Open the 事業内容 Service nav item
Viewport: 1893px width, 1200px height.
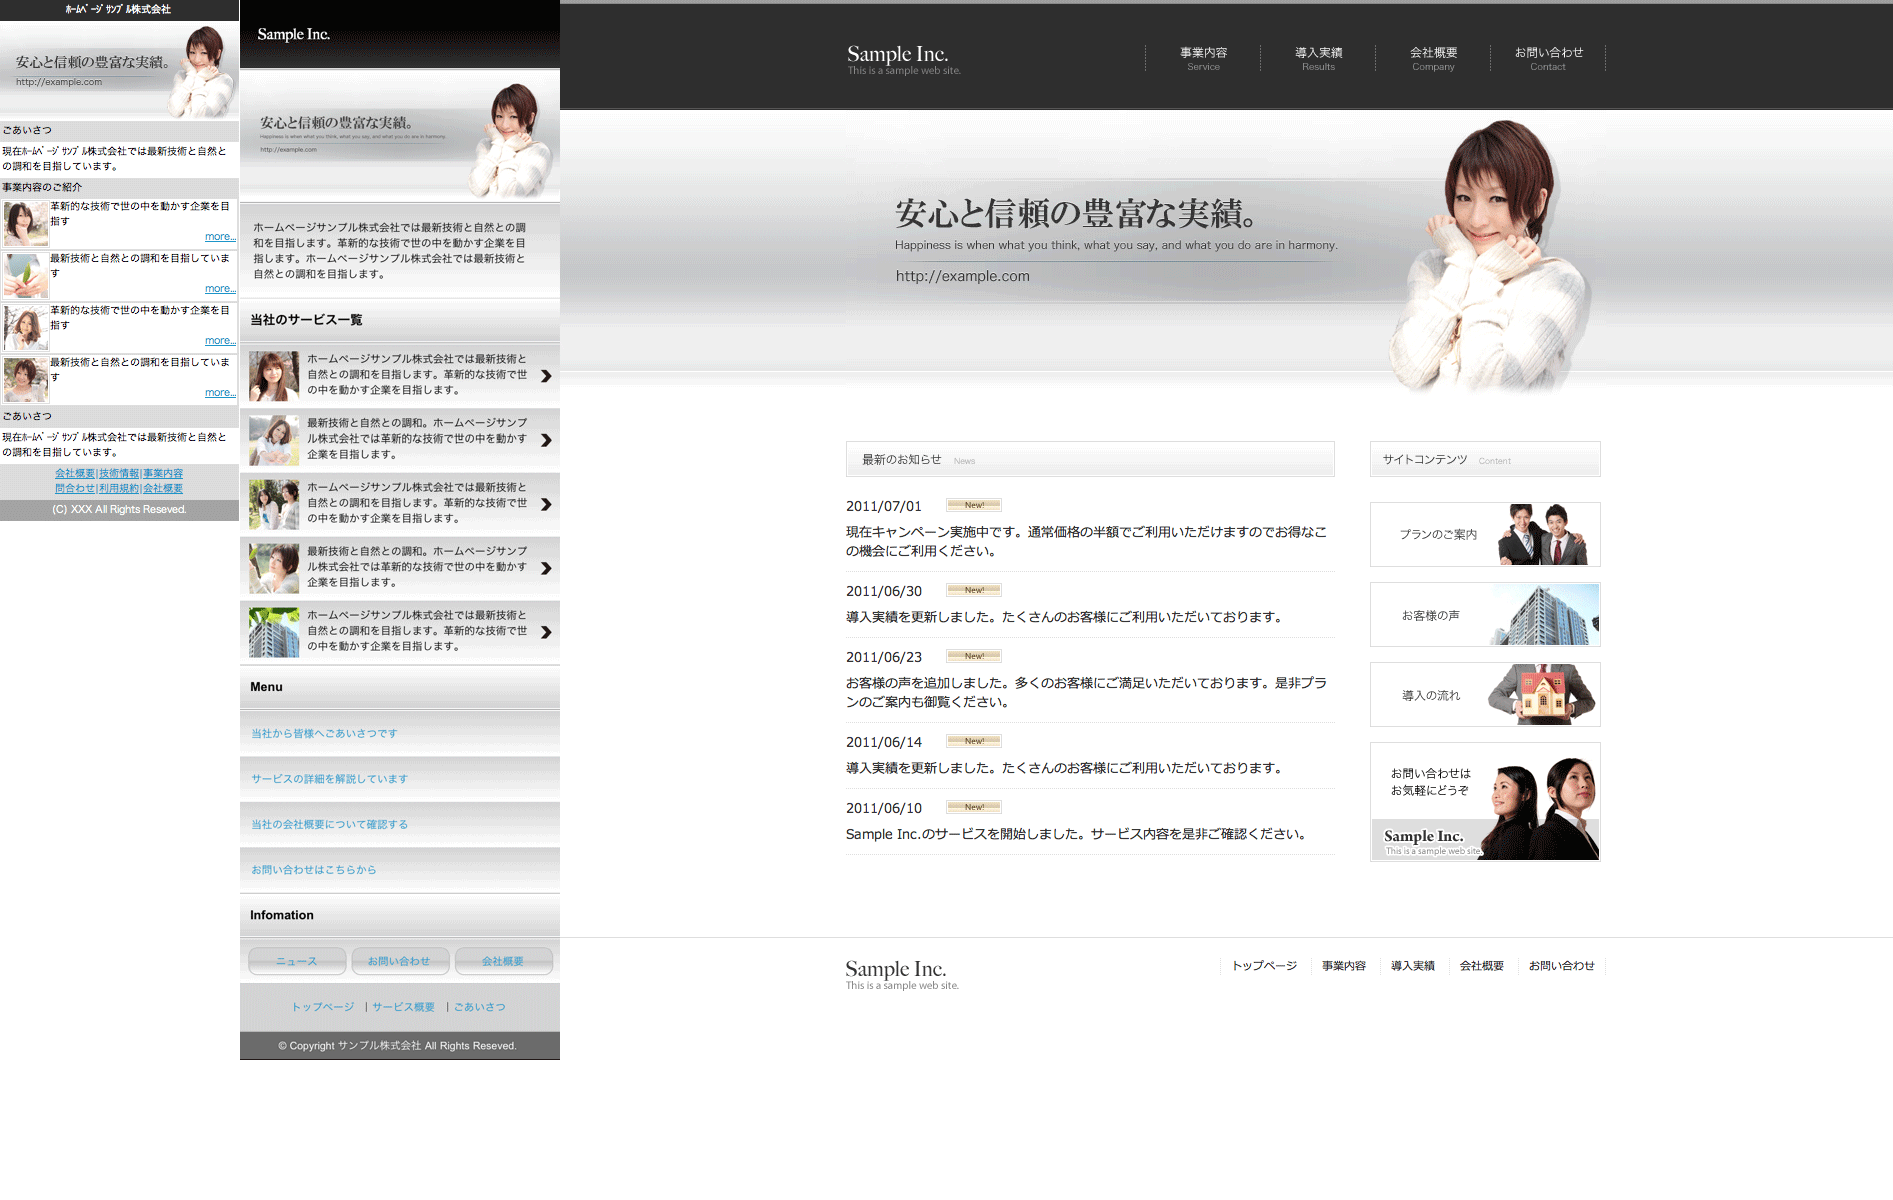1203,58
